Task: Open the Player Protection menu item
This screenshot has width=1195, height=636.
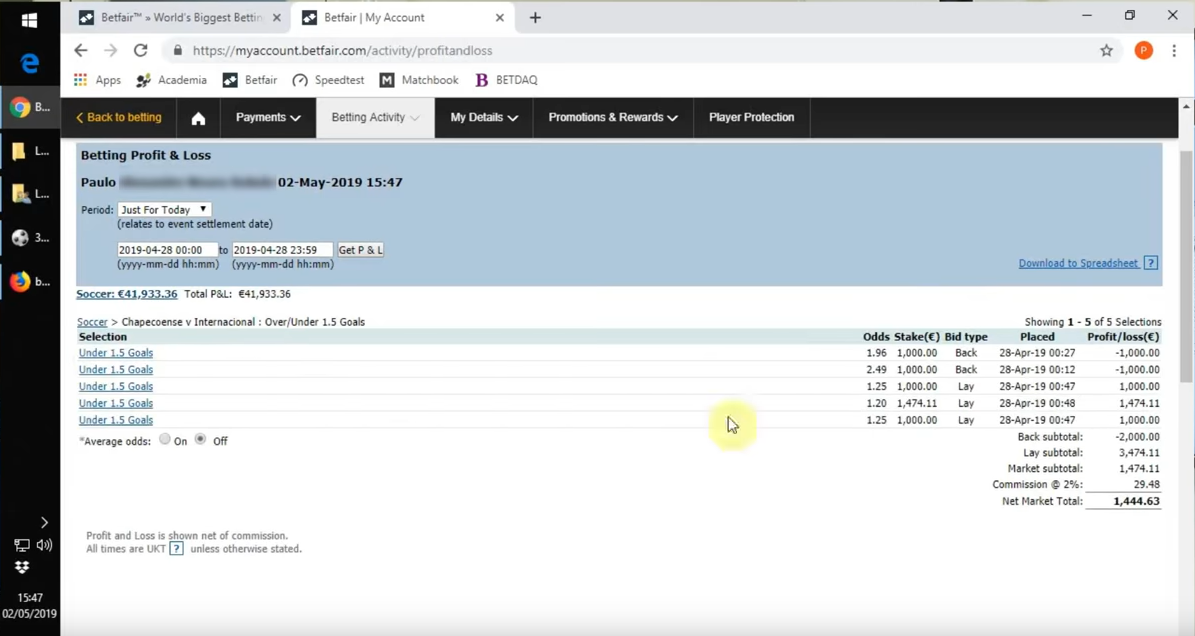Action: (751, 117)
